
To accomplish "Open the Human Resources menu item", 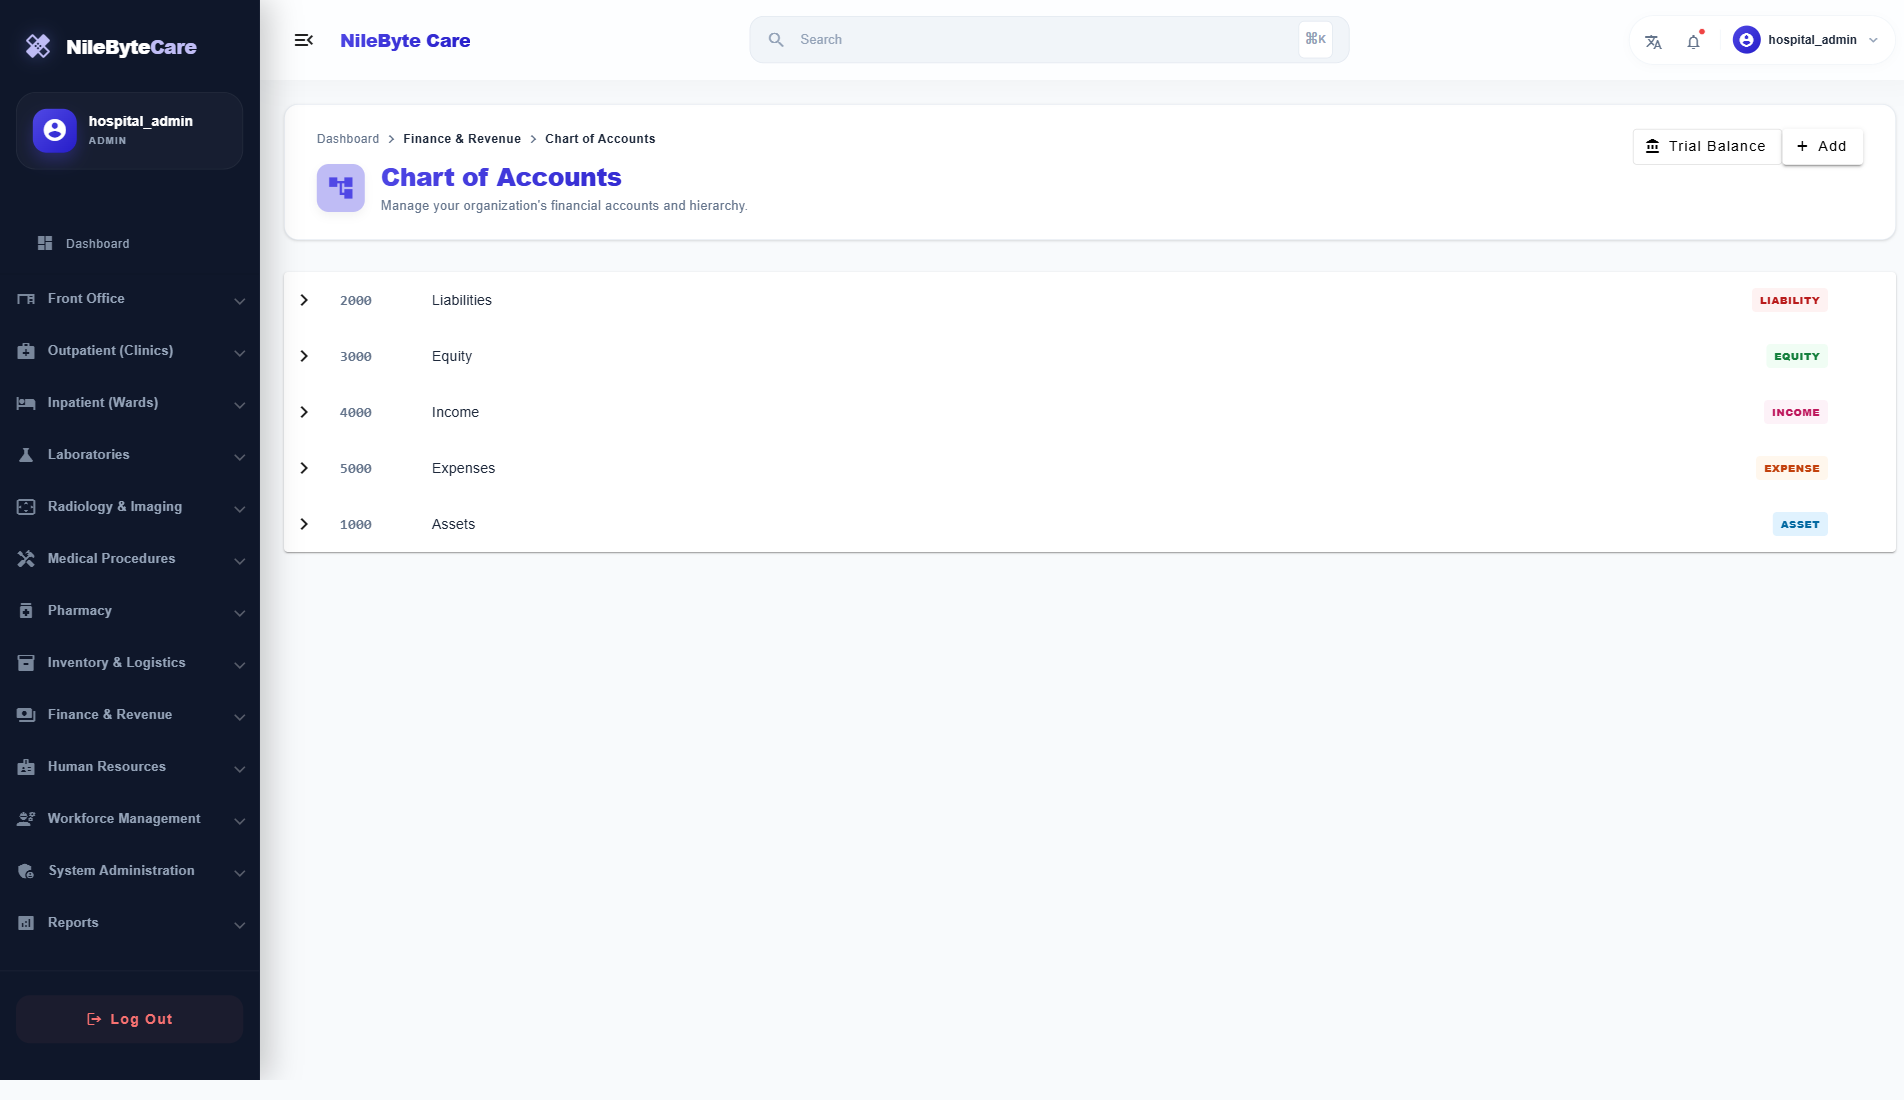I will [x=130, y=767].
